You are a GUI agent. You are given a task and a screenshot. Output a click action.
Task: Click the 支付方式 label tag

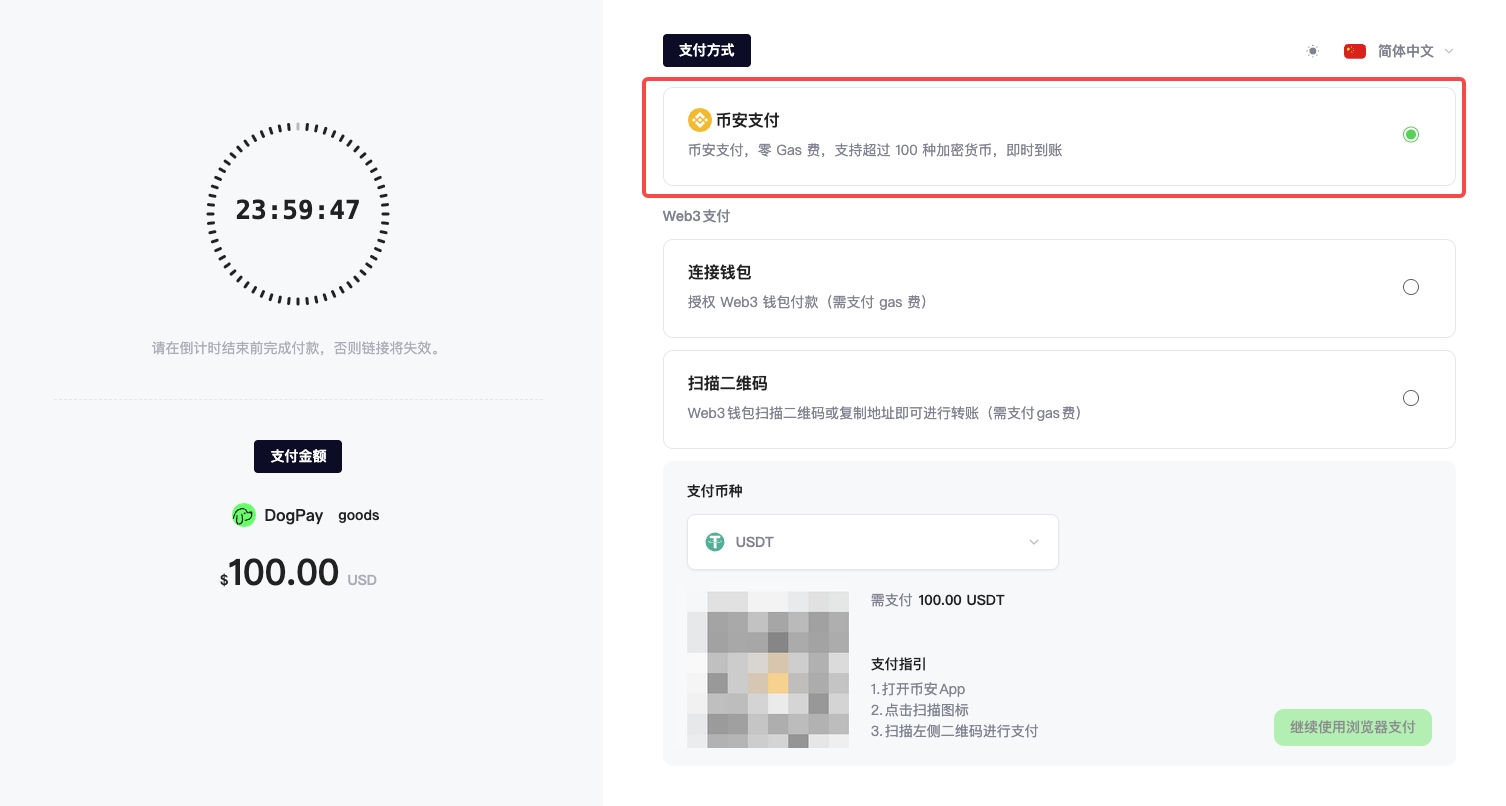point(707,50)
